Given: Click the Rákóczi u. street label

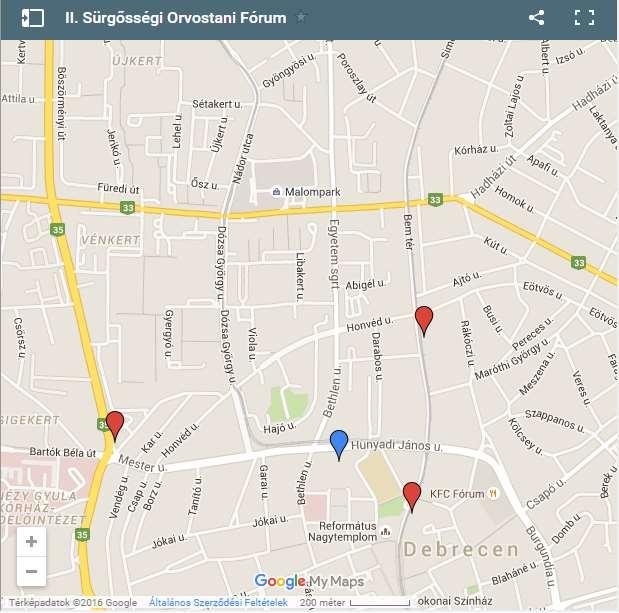Looking at the screenshot, I should [467, 343].
